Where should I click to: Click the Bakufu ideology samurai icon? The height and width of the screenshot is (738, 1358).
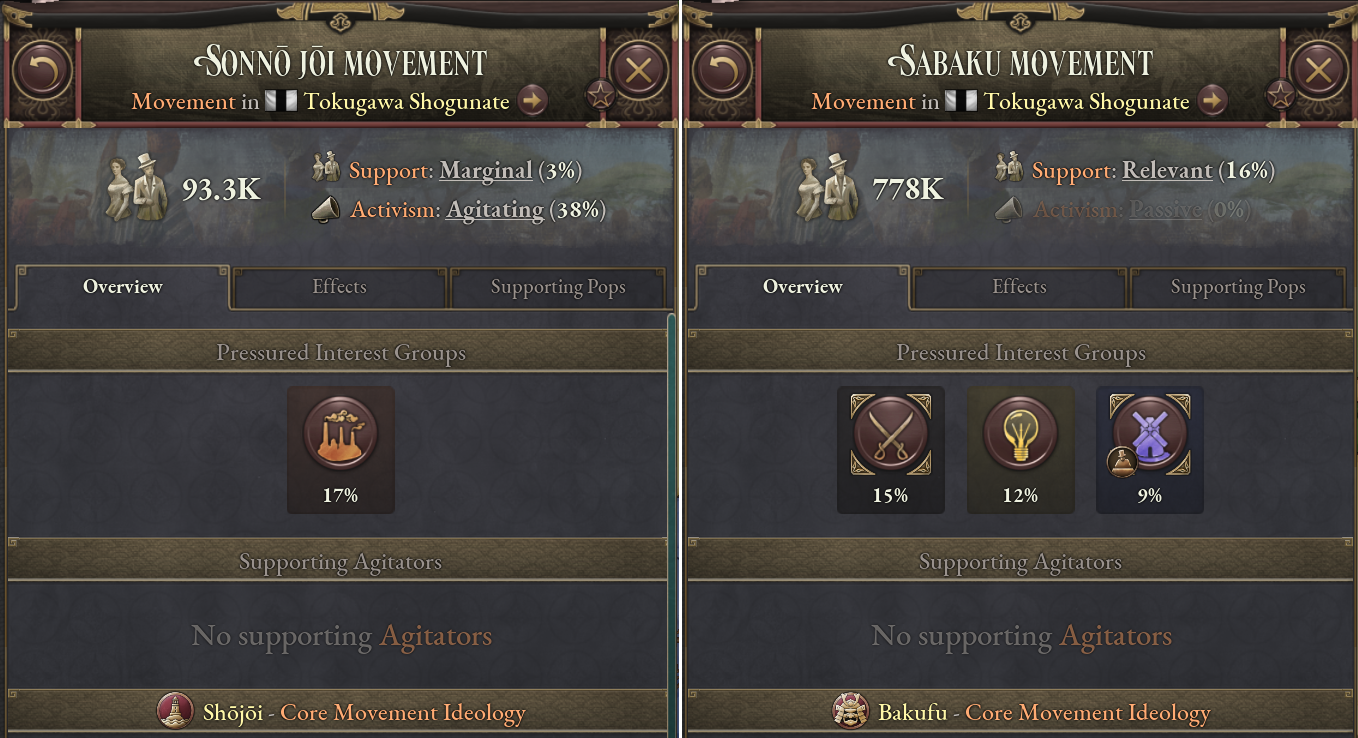click(x=851, y=712)
